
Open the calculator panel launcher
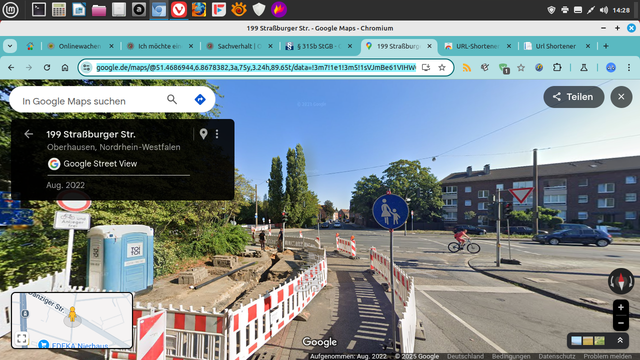coord(59,9)
